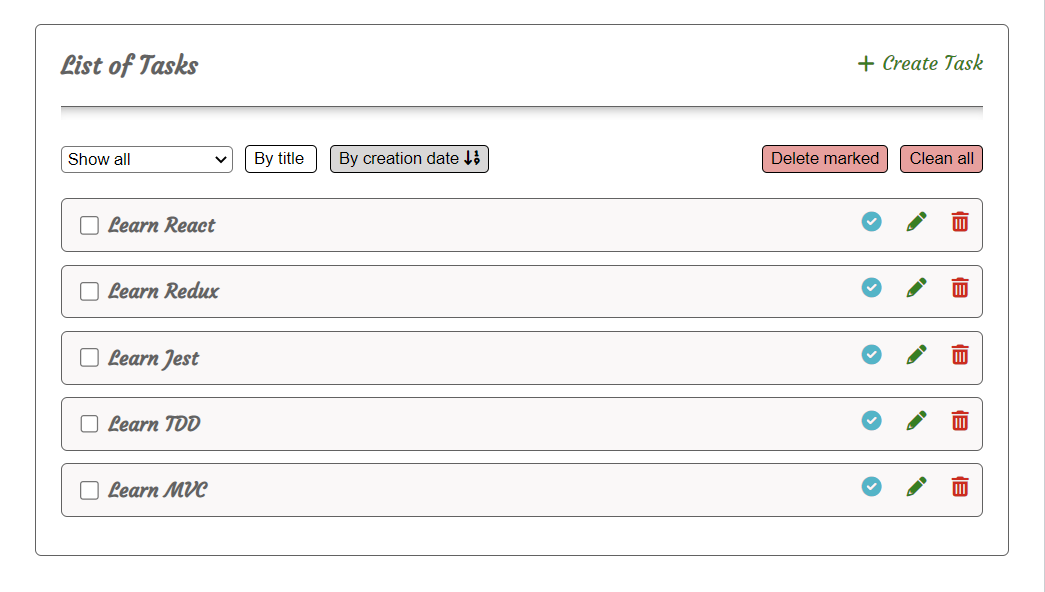The image size is (1045, 592).
Task: Click the Create Task link
Action: pyautogui.click(x=920, y=64)
